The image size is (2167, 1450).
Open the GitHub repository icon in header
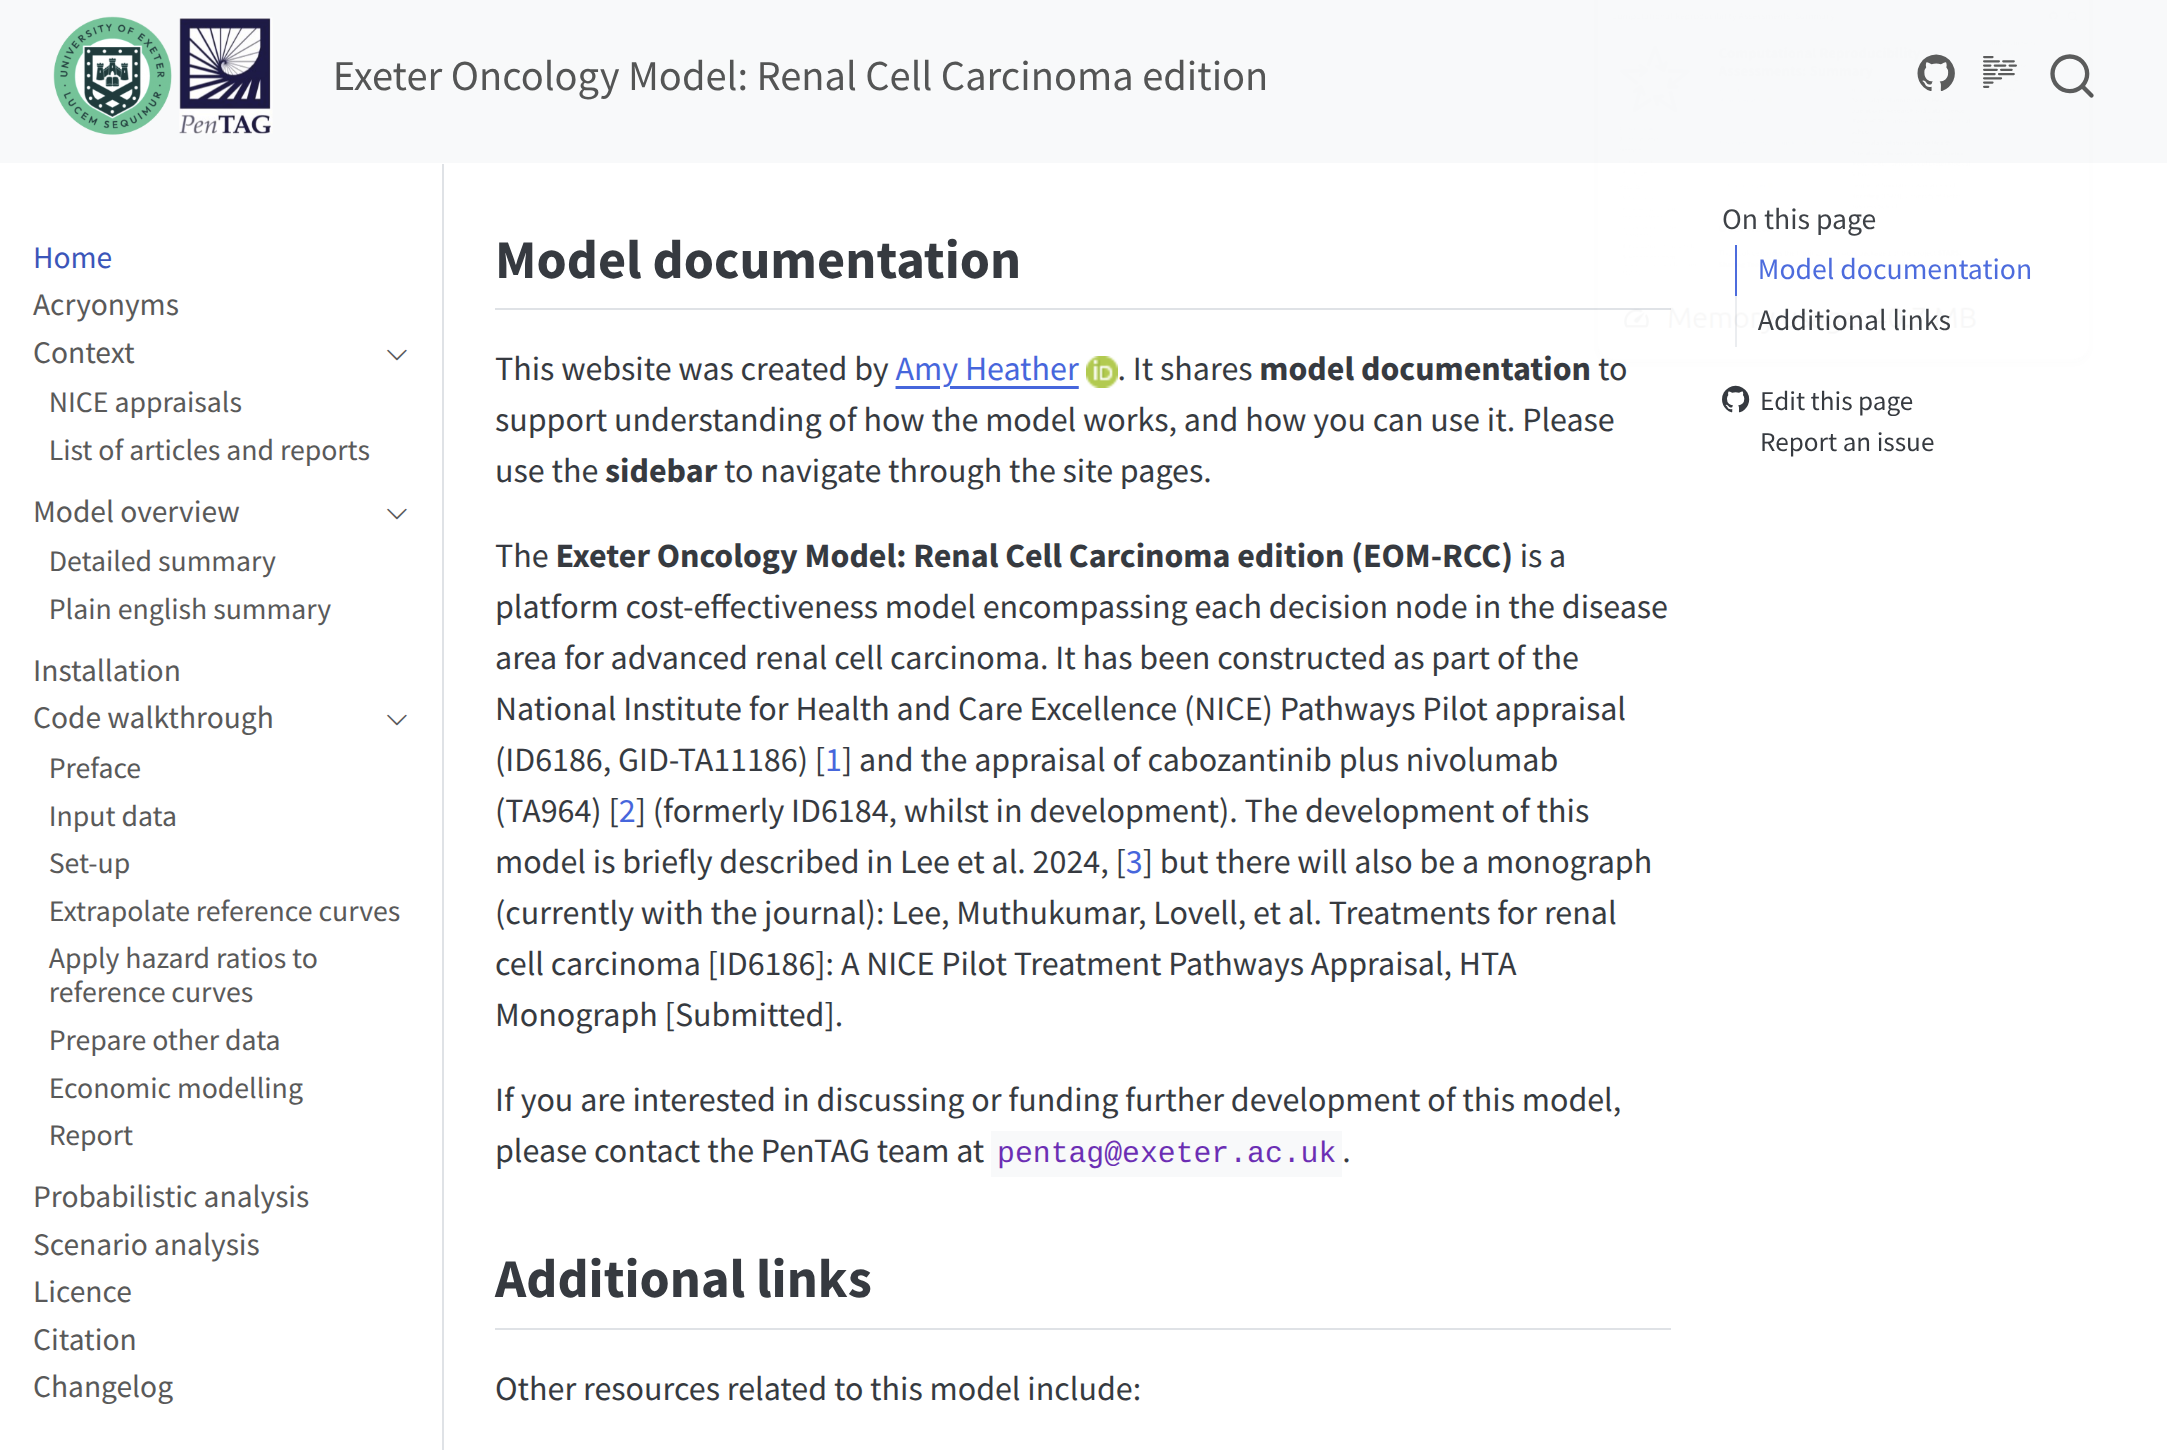[1935, 74]
